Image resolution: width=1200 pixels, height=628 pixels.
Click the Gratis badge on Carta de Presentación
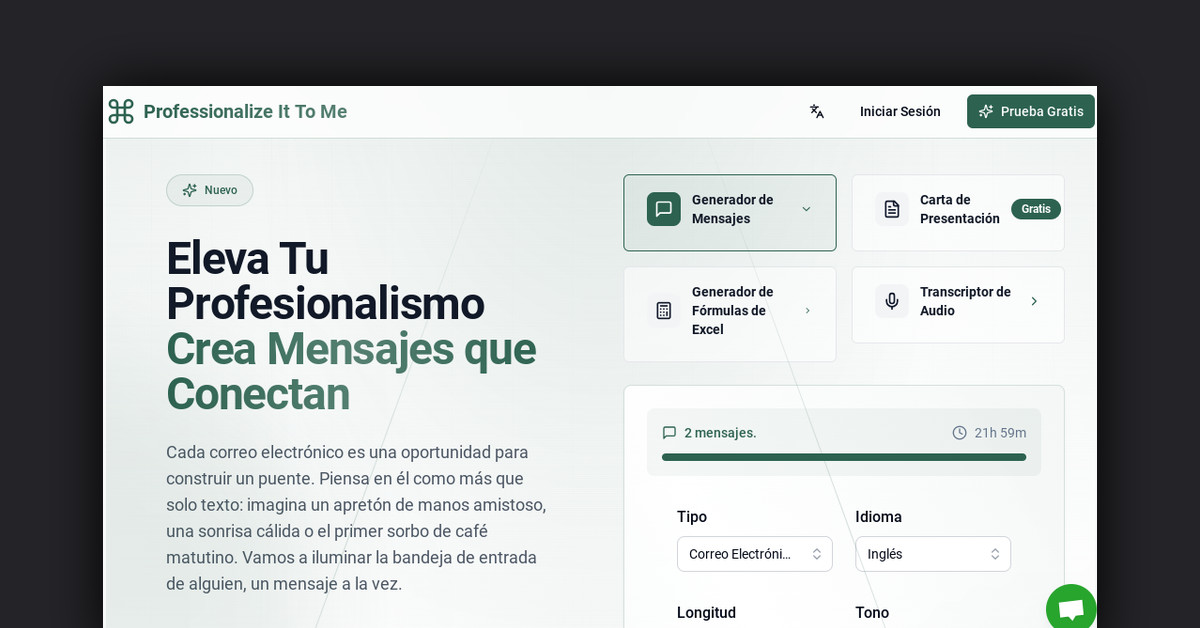point(1035,209)
